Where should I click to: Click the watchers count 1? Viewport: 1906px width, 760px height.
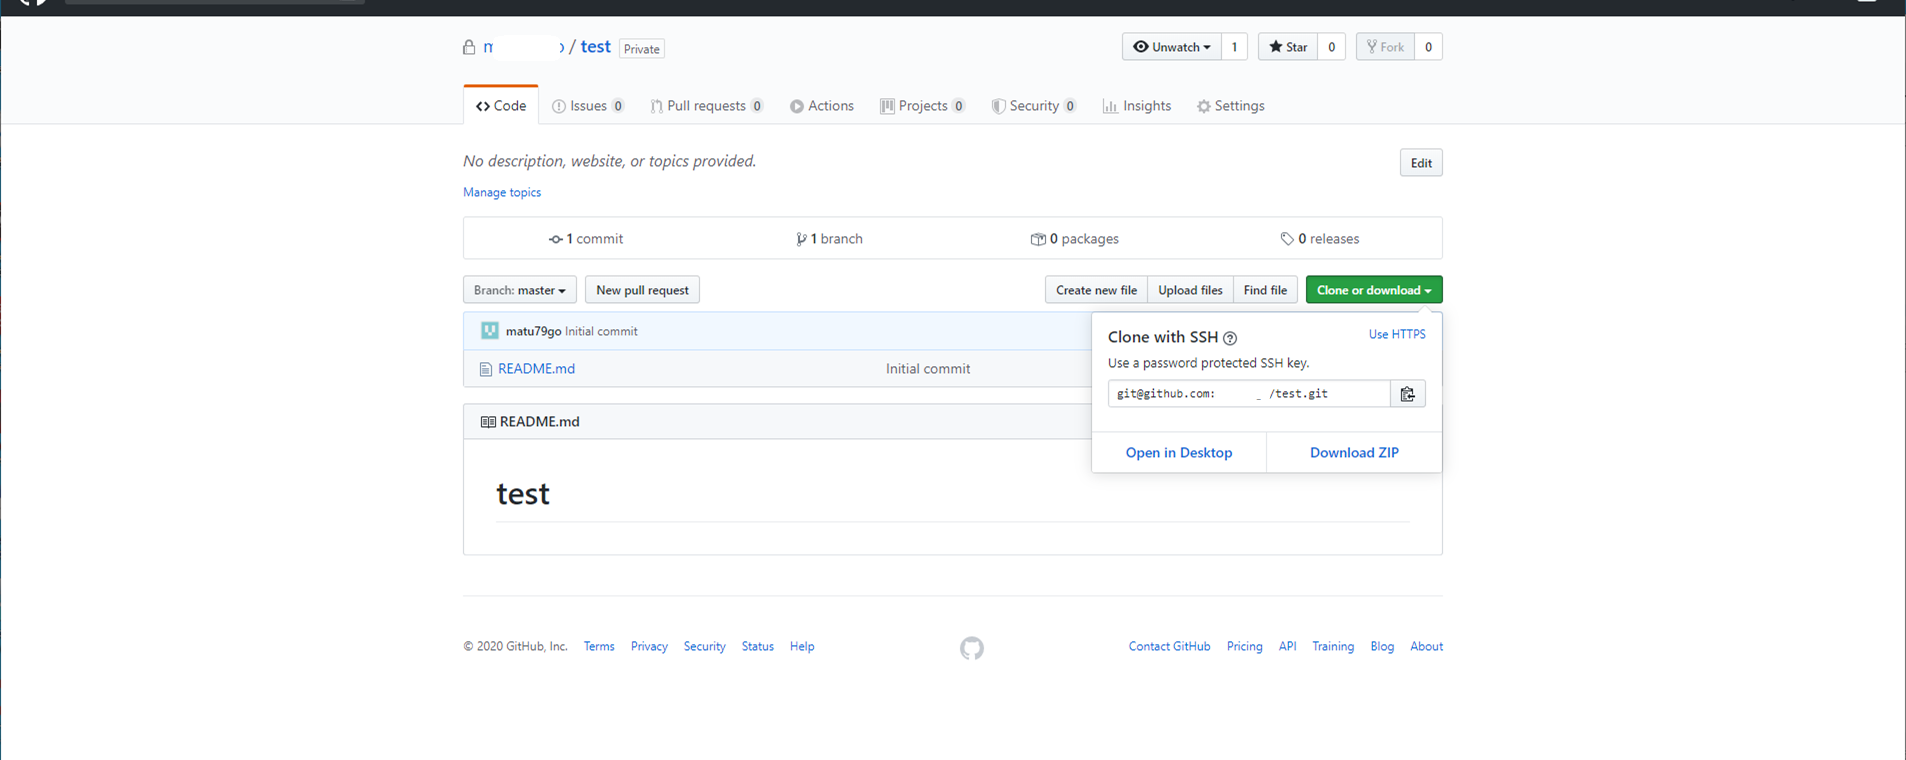1234,47
